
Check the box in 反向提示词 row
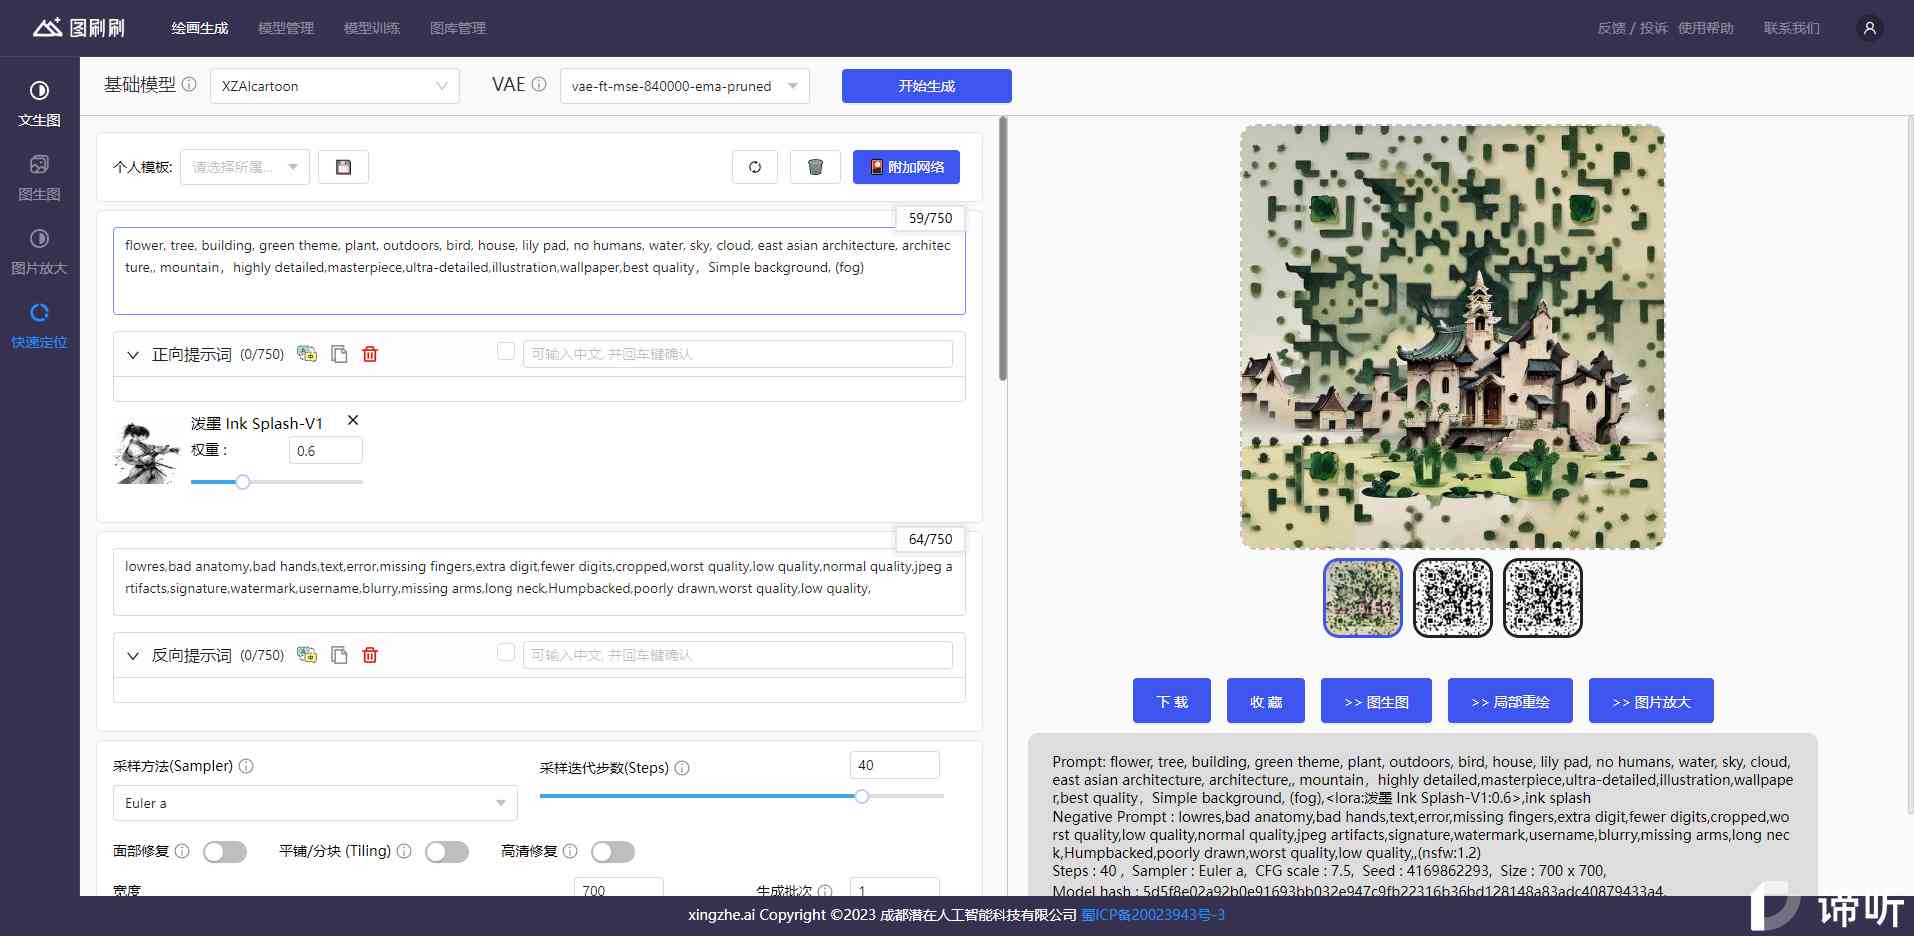coord(506,652)
